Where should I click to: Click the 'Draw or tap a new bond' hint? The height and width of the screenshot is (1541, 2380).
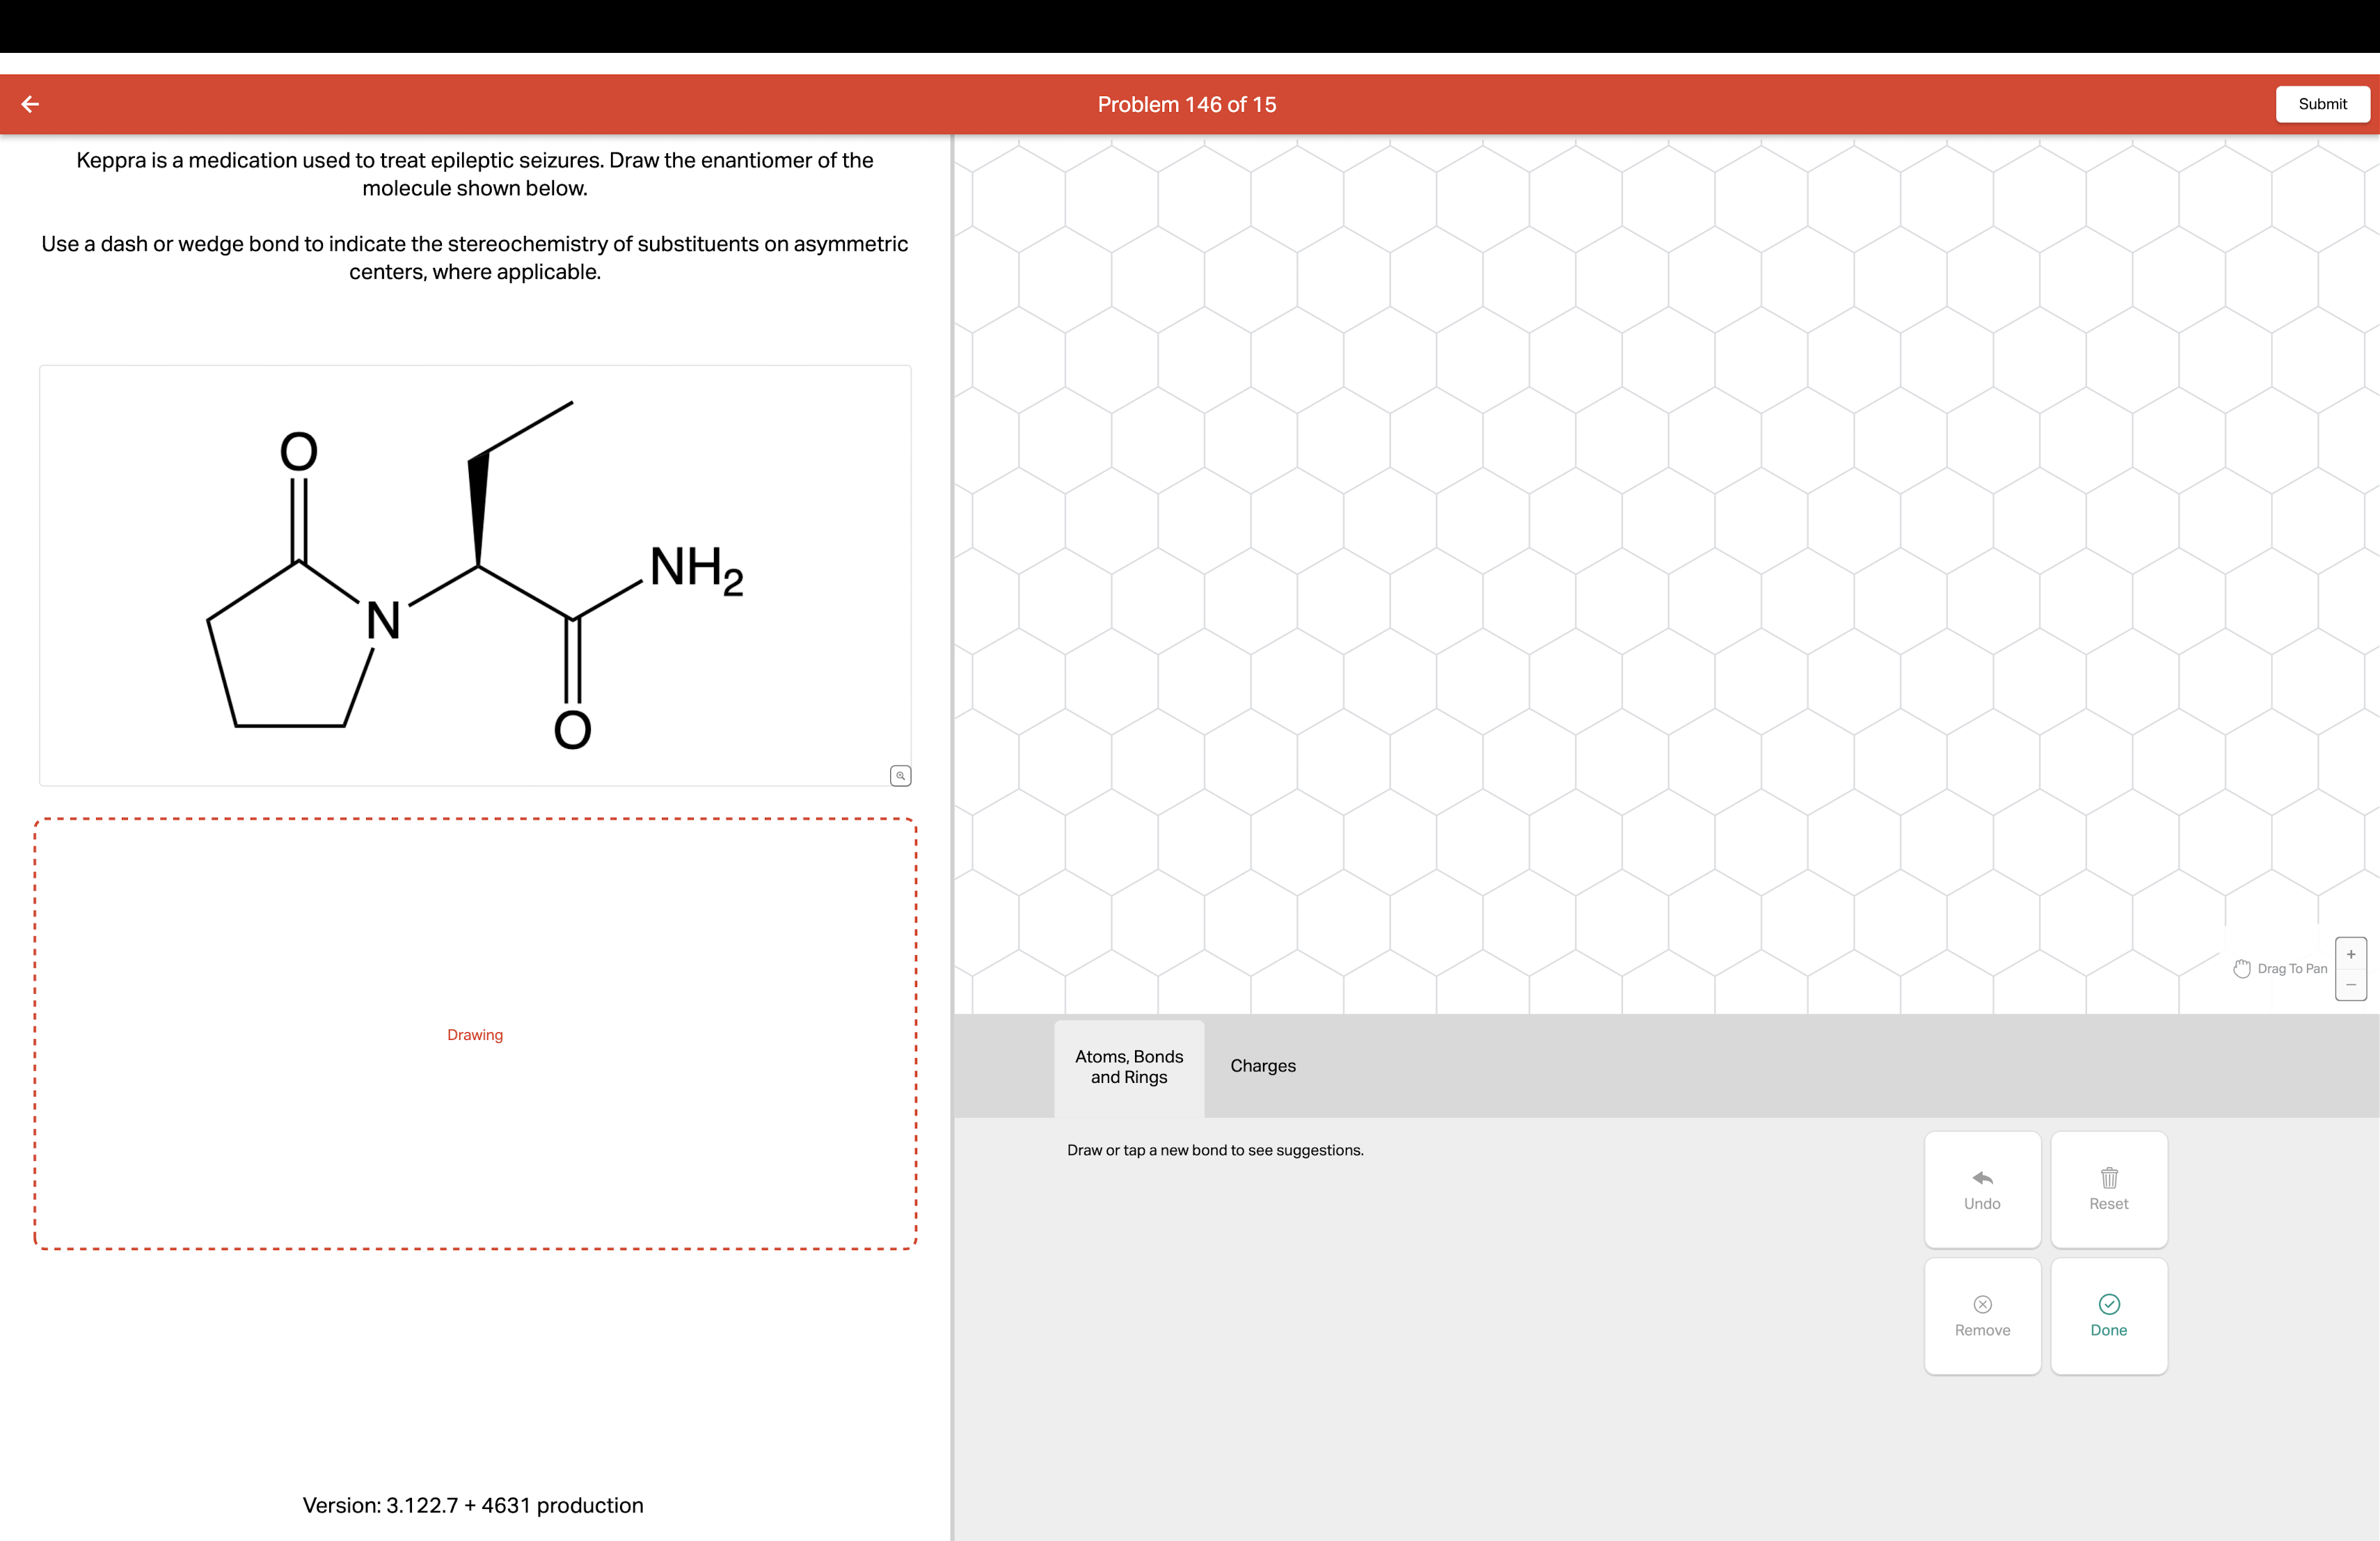1215,1150
